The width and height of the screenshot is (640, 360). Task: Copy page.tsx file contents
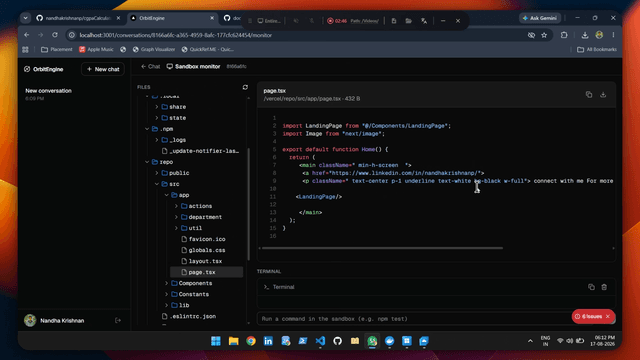(589, 95)
